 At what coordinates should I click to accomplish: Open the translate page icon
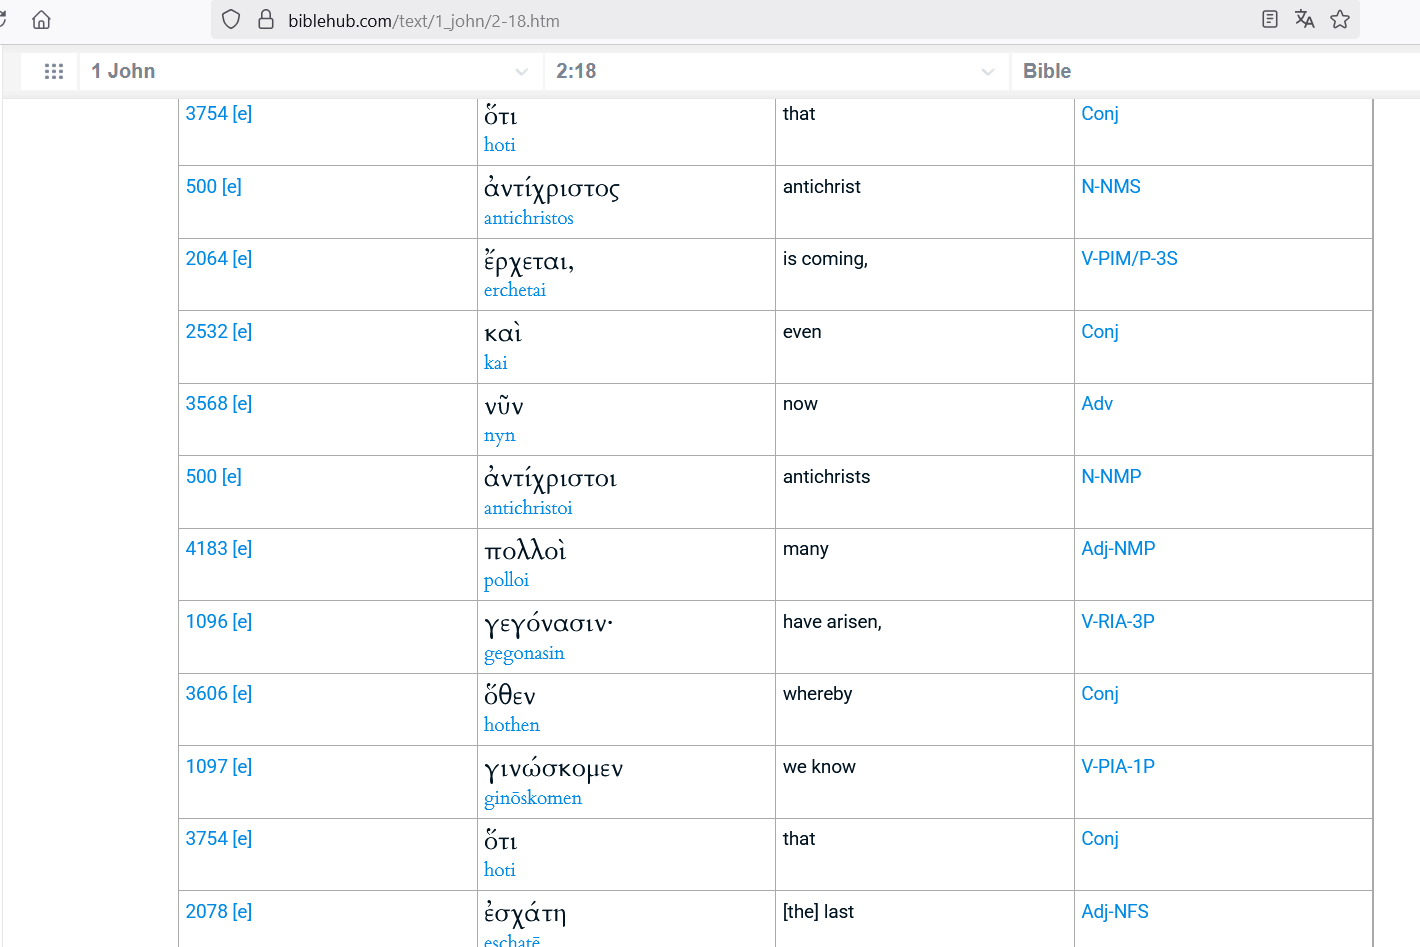(x=1304, y=19)
